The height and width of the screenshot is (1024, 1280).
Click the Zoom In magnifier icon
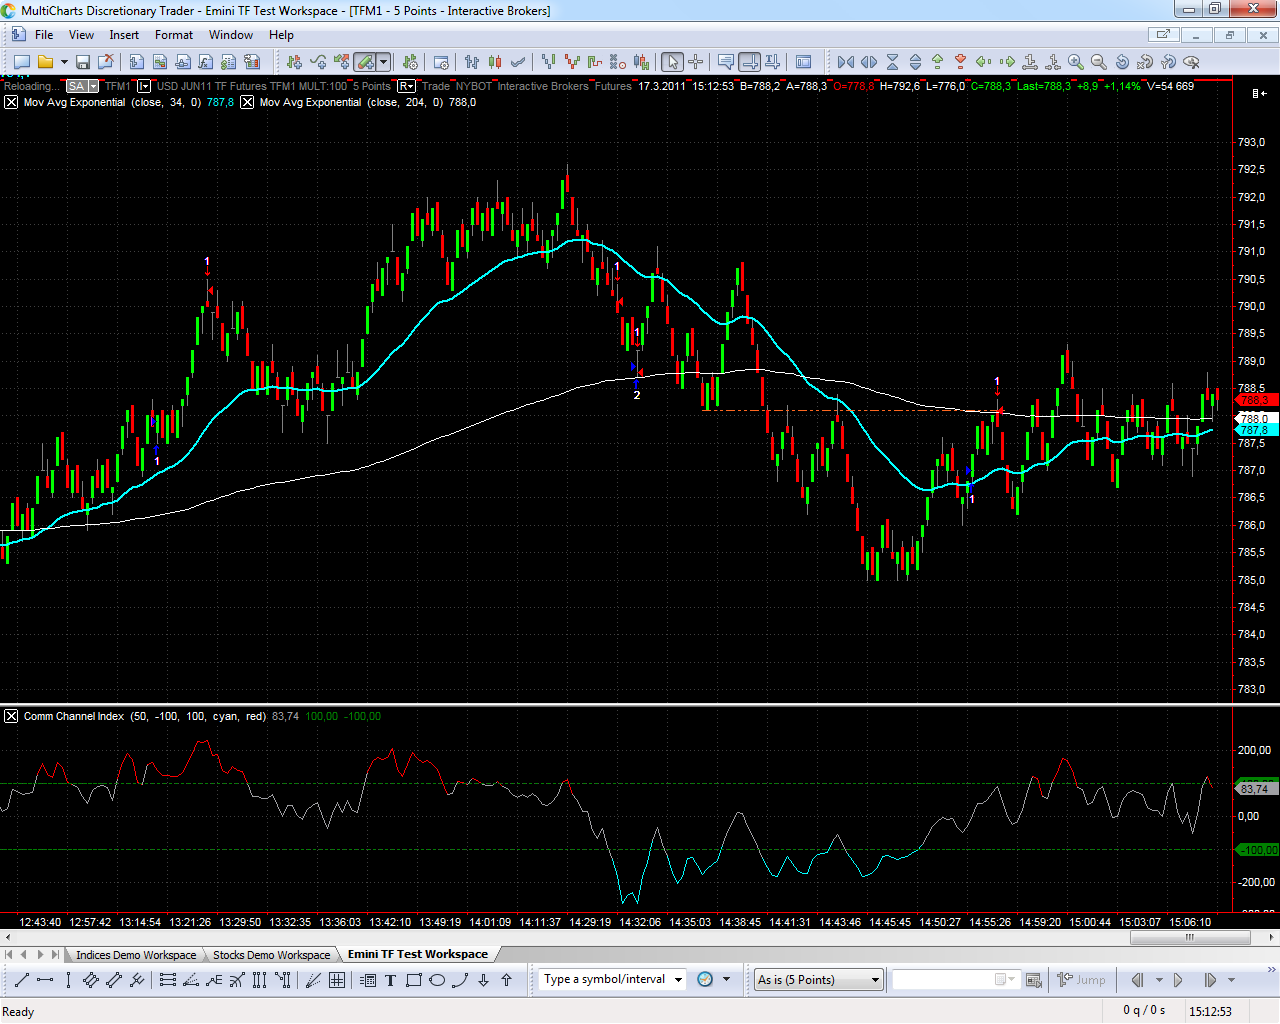pyautogui.click(x=1076, y=62)
